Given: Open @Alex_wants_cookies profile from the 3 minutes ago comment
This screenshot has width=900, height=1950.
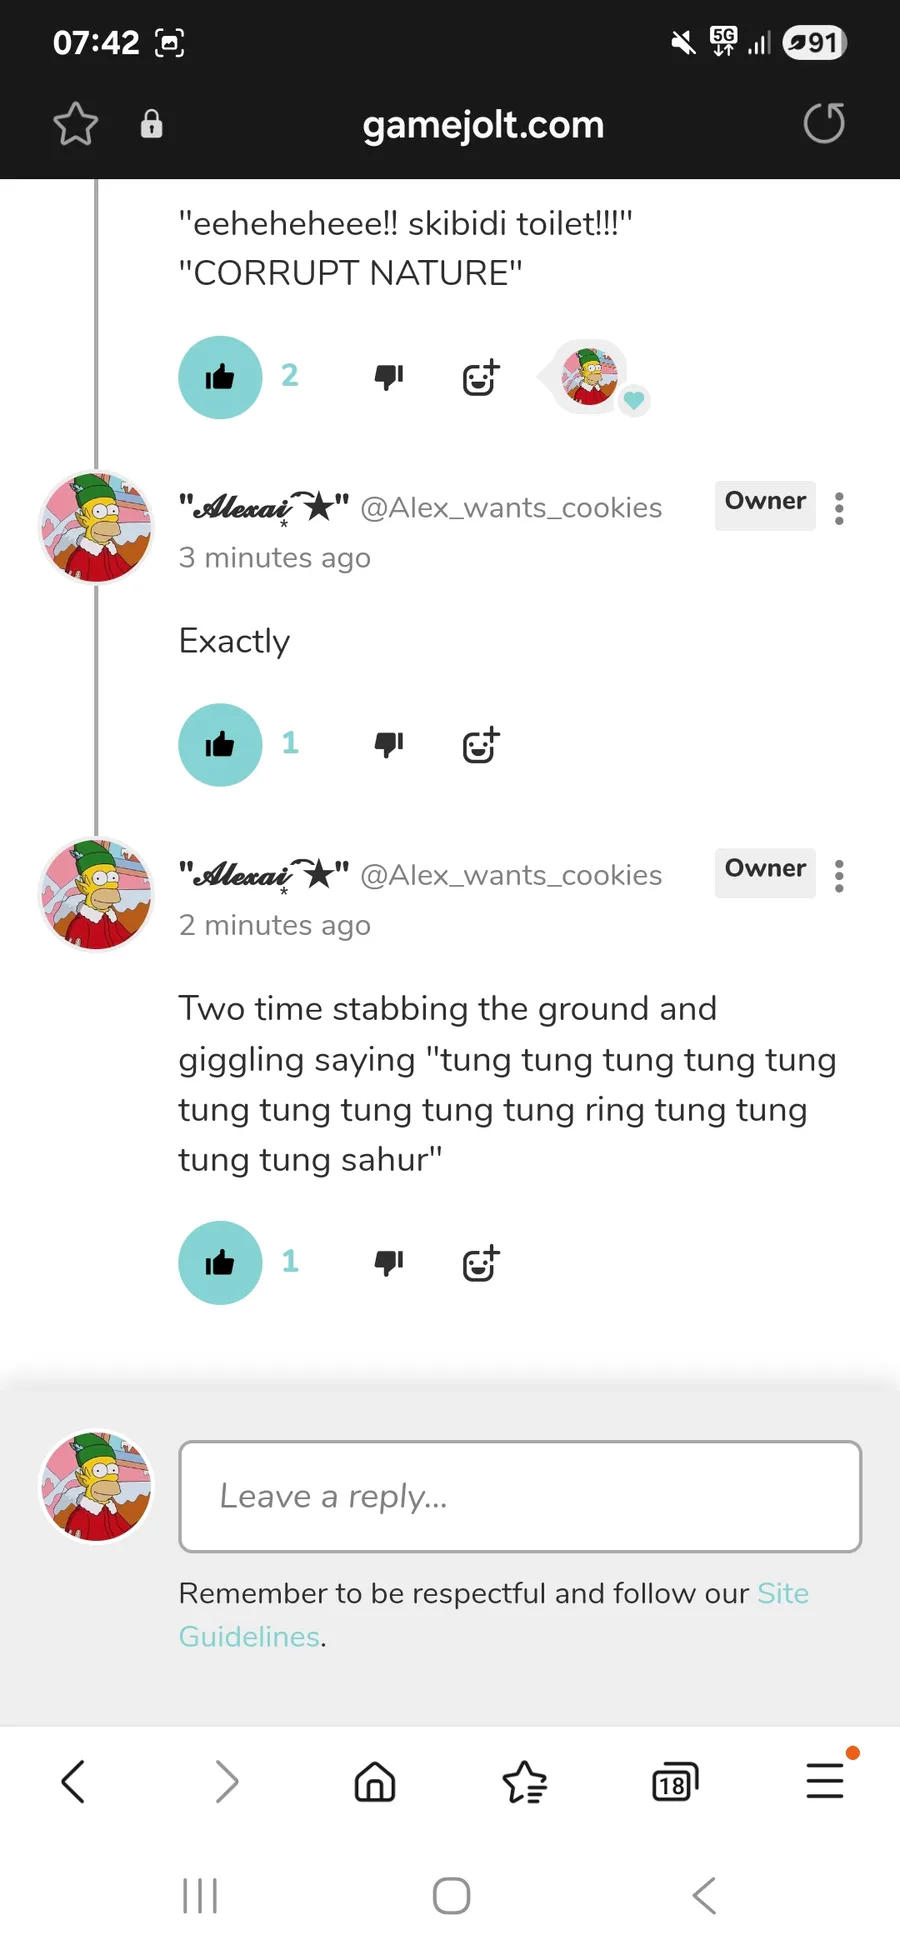Looking at the screenshot, I should (x=510, y=508).
